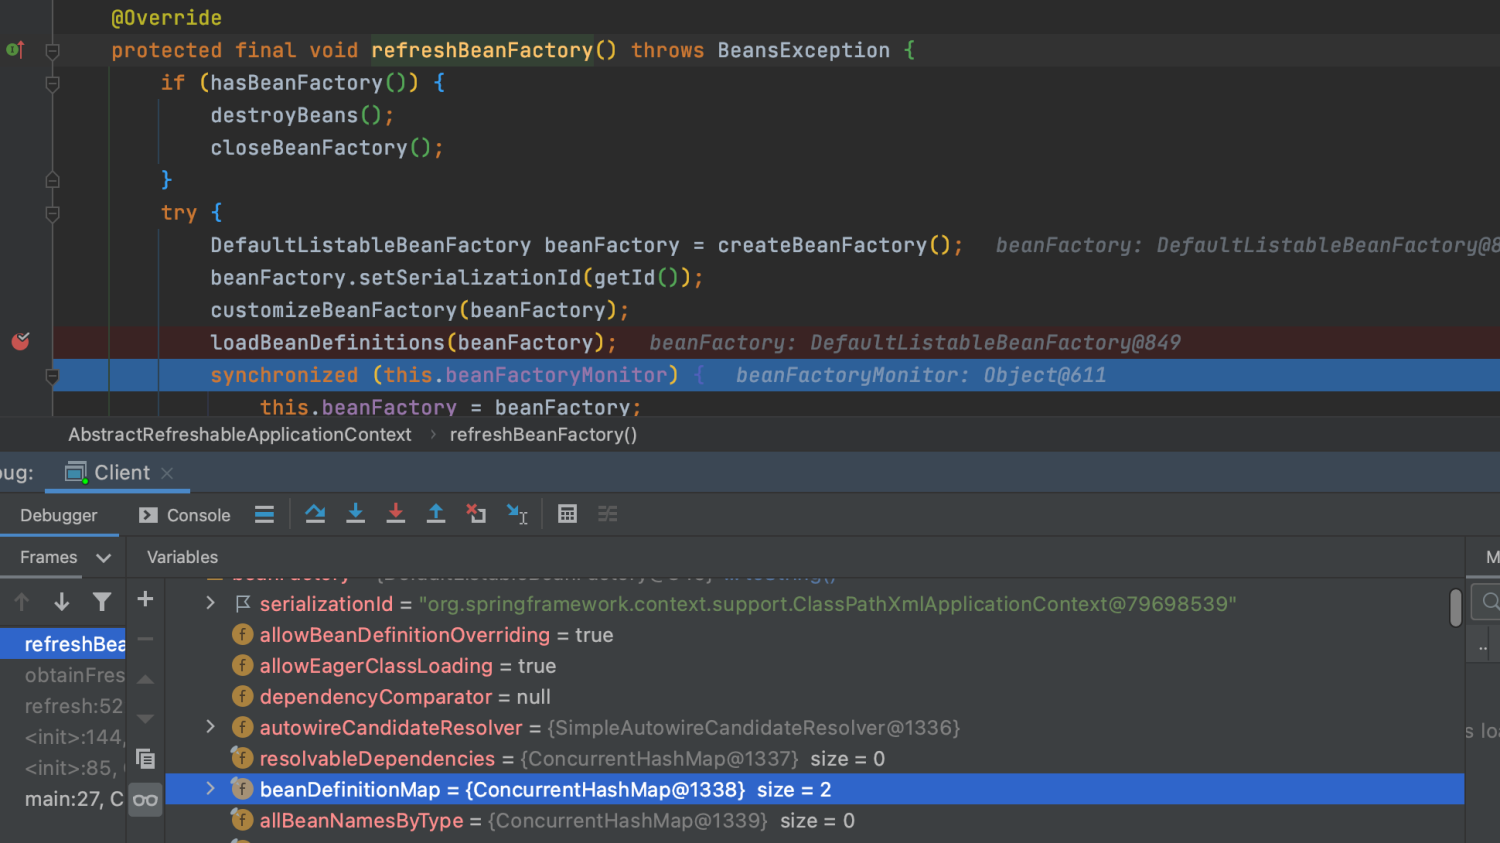Select the Frames panel tab
Screen dimensions: 1500x843
point(48,557)
